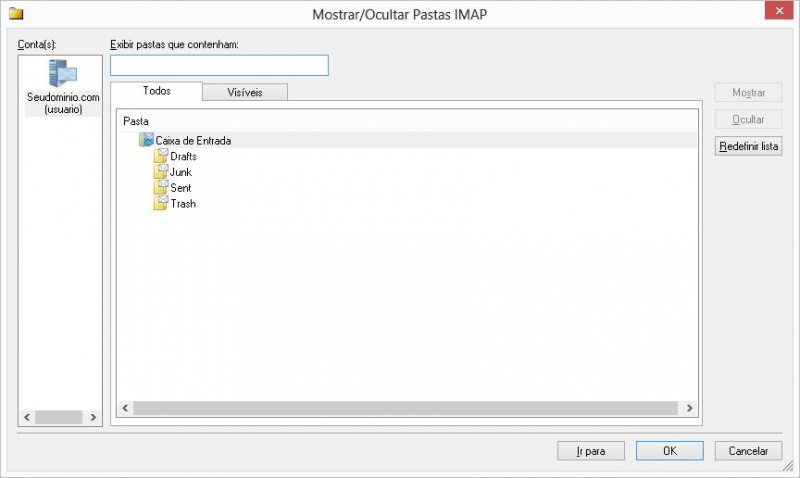The width and height of the screenshot is (800, 478).
Task: Open the Visíveis tab
Action: 244,92
